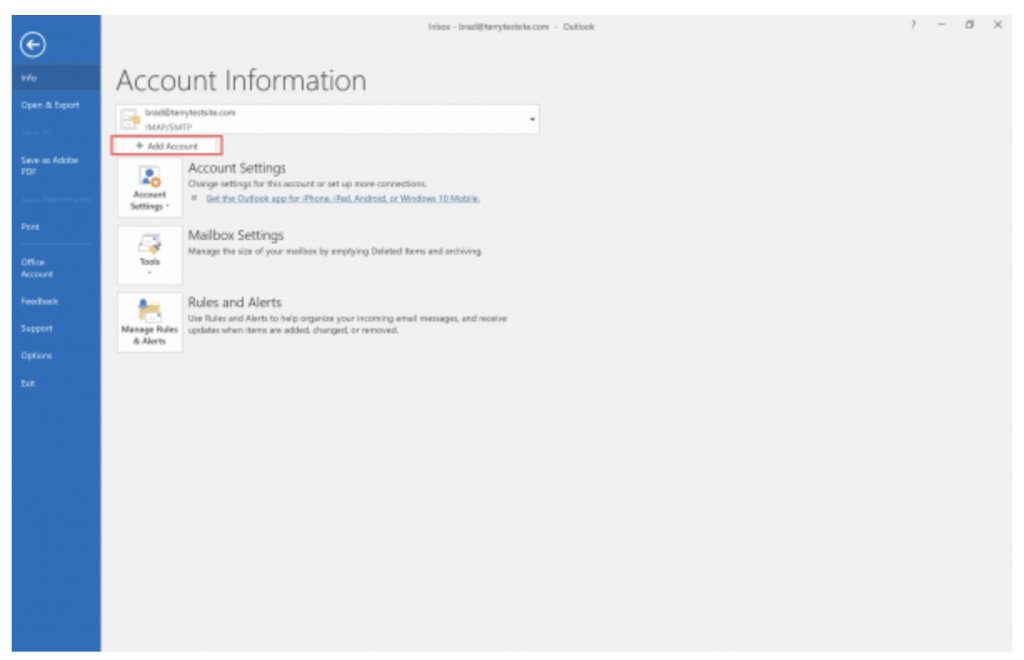
Task: Follow the Get the Outlook app link
Action: click(x=343, y=198)
